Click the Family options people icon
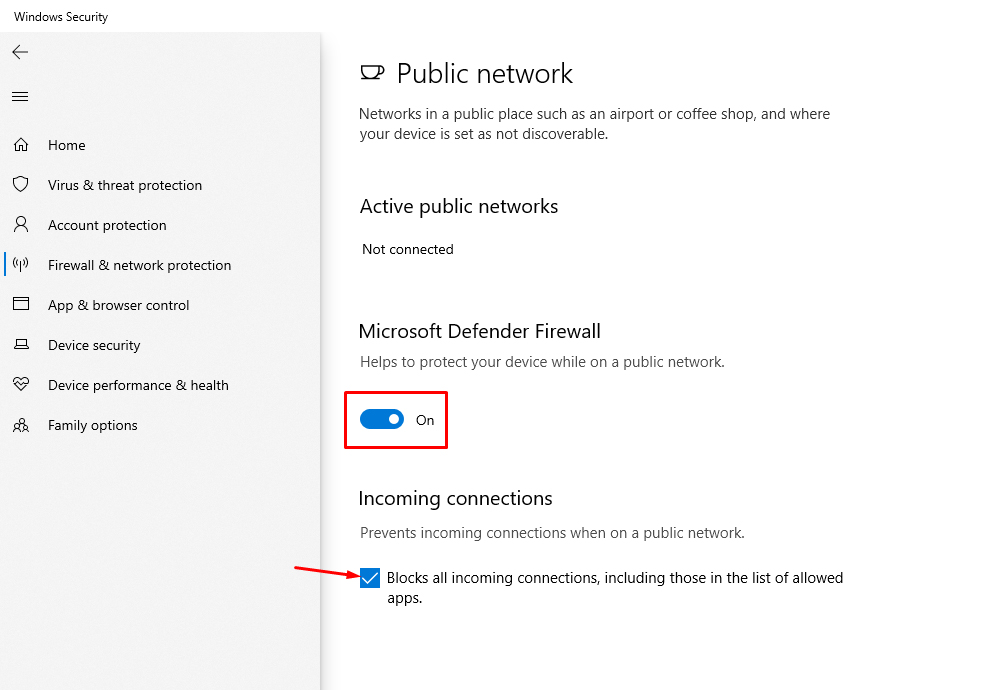Viewport: 1000px width, 690px height. (x=21, y=425)
